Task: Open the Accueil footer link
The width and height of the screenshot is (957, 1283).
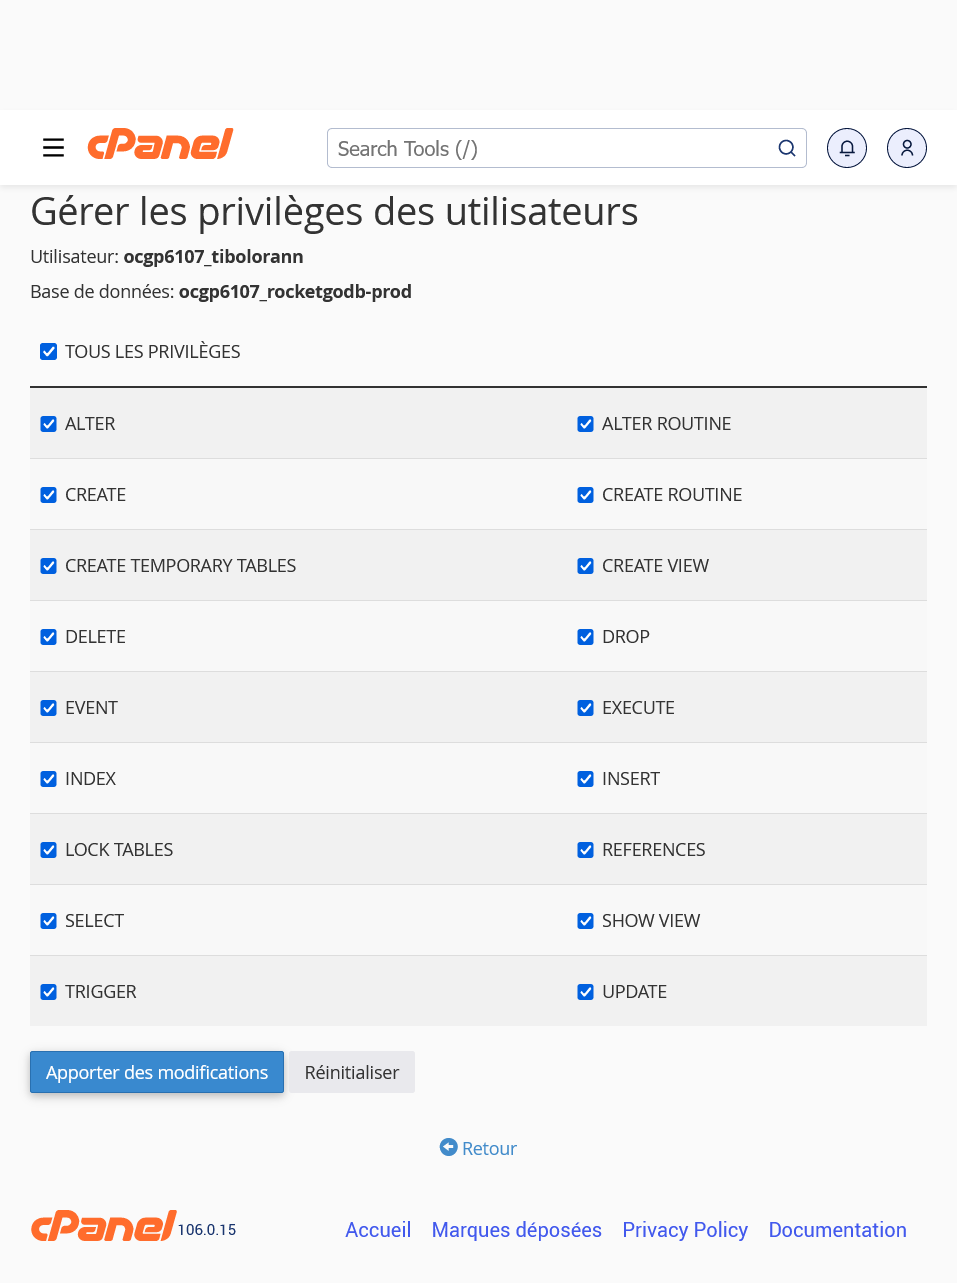Action: [x=378, y=1230]
